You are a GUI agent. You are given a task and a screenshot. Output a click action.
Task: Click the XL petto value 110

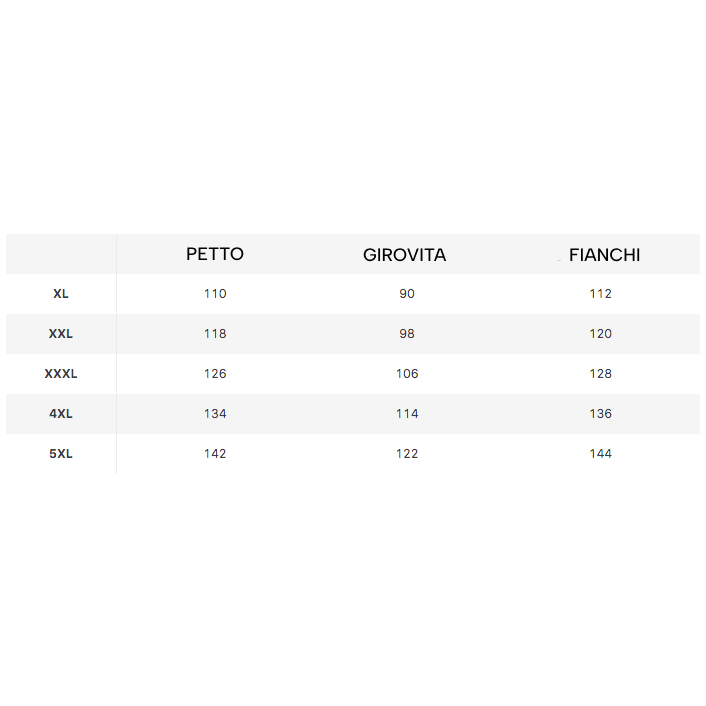click(215, 294)
